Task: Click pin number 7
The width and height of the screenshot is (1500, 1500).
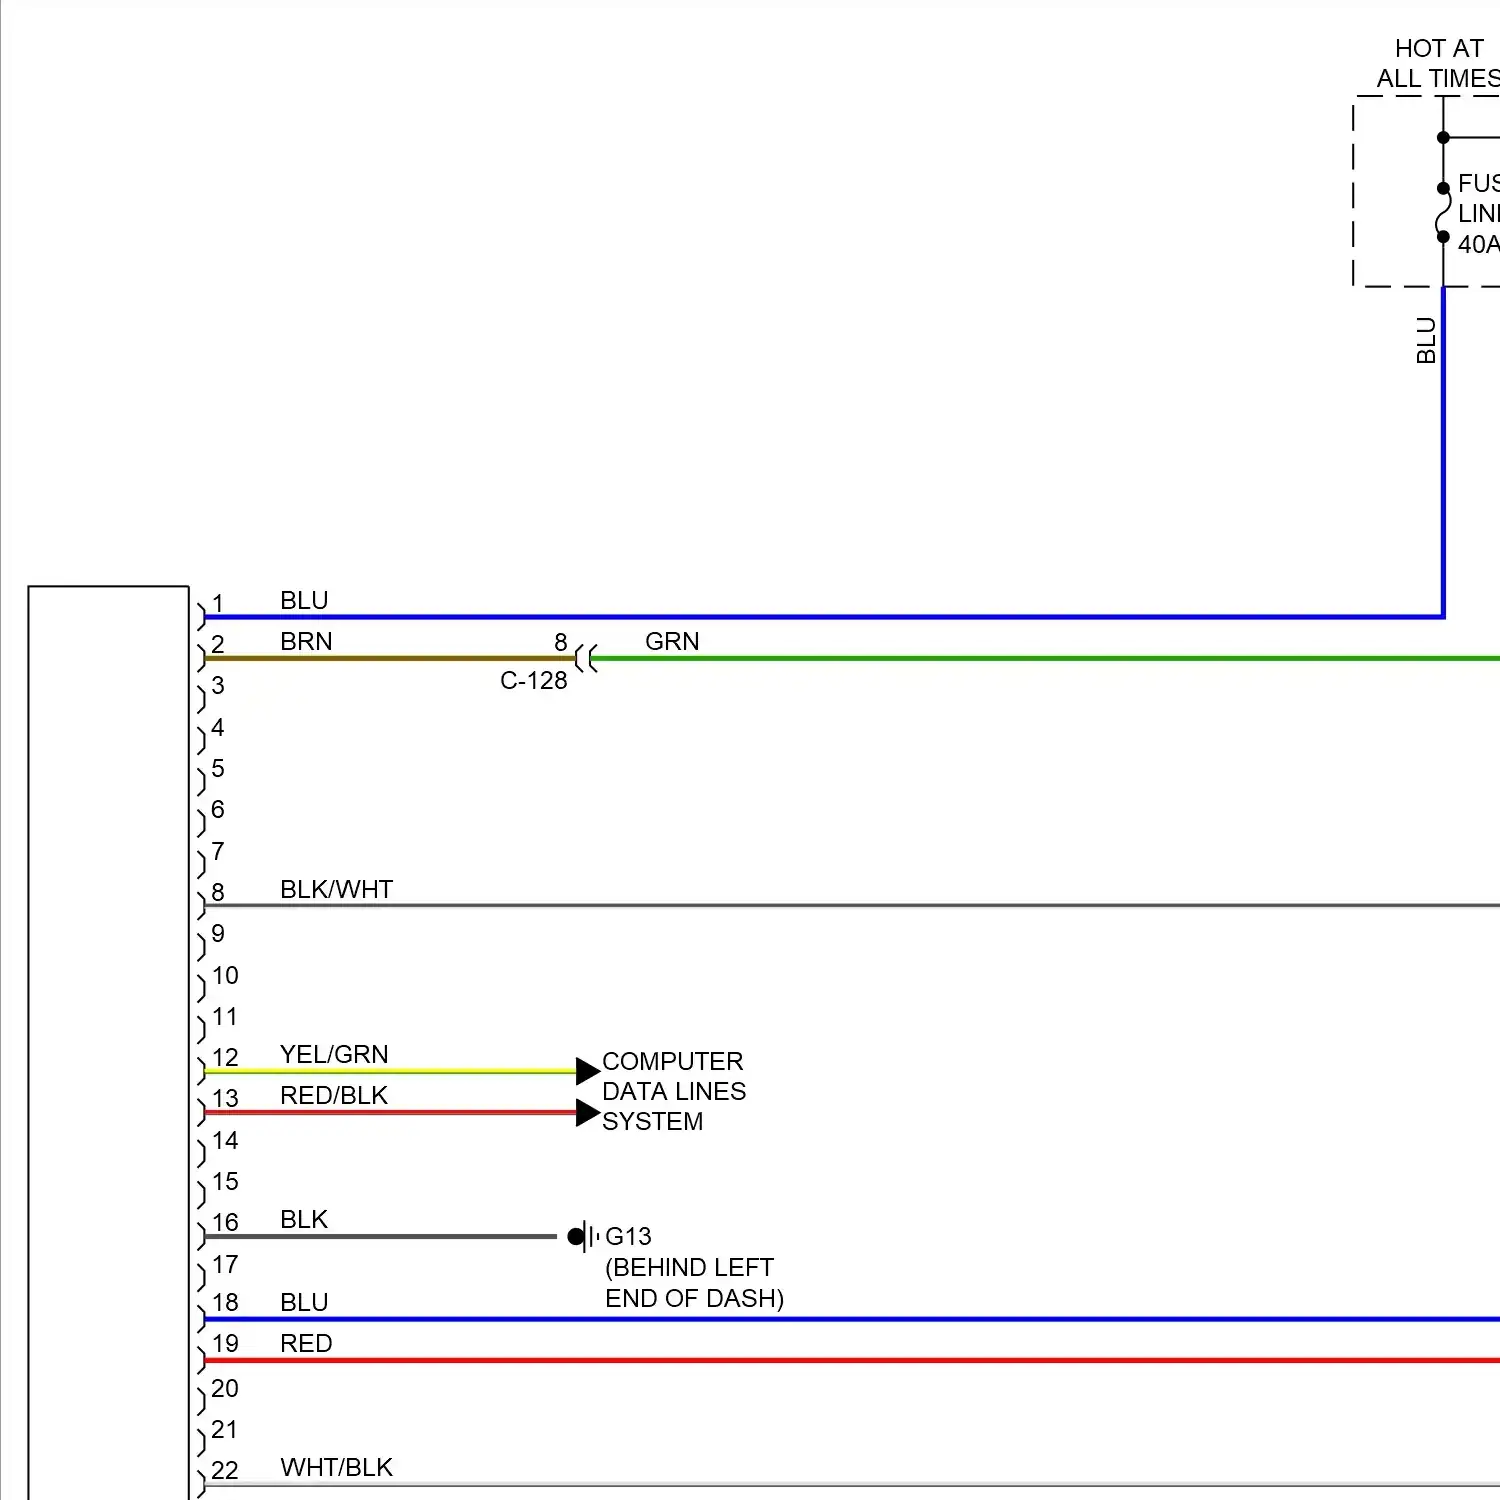Action: click(x=218, y=851)
